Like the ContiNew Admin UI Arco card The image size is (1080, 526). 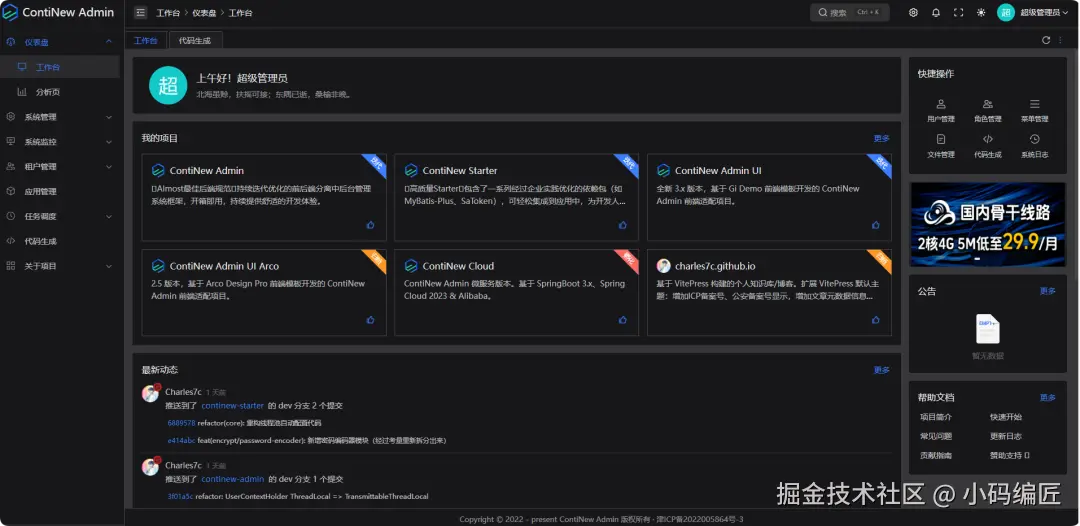(x=371, y=319)
